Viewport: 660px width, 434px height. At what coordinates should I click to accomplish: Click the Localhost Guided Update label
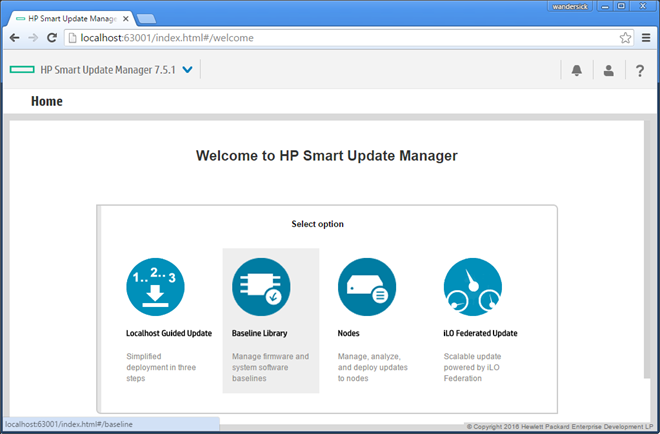coord(169,333)
